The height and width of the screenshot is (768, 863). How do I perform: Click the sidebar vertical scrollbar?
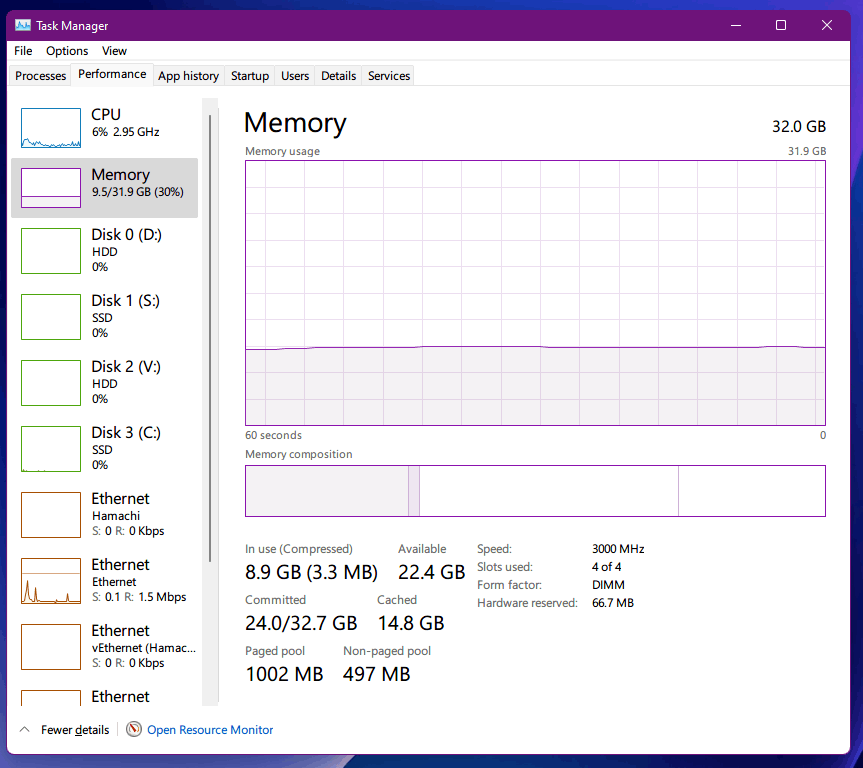(x=210, y=339)
